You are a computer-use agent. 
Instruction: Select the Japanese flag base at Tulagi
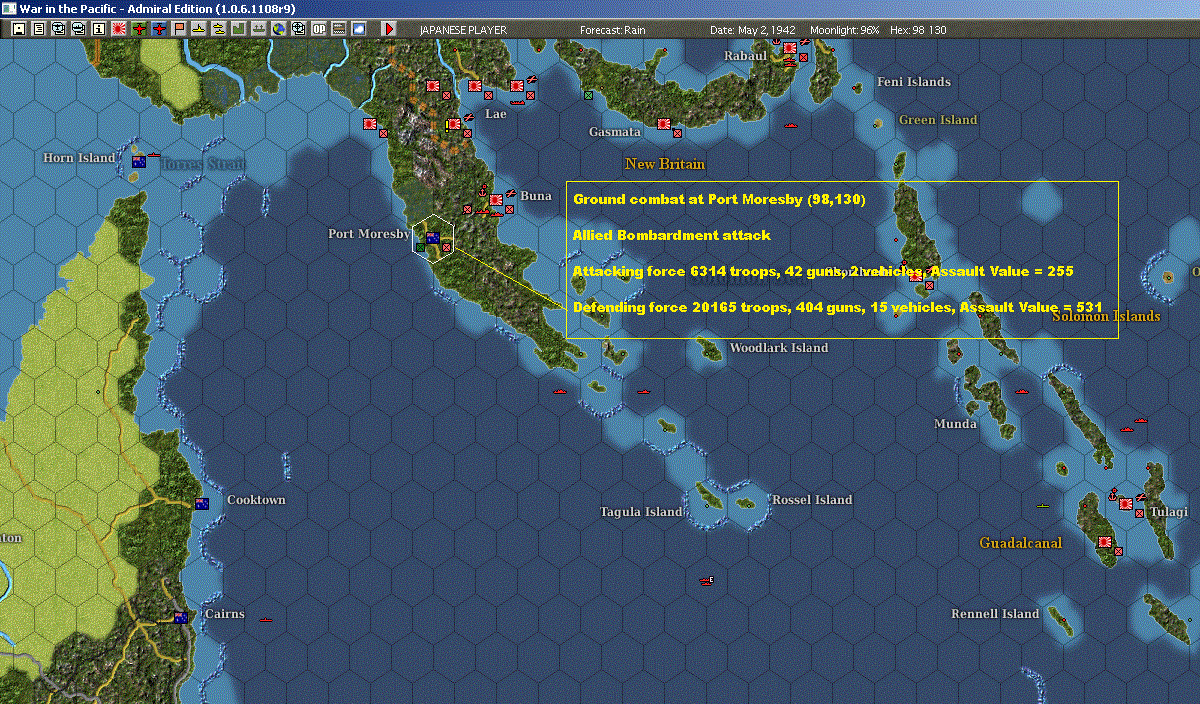(1126, 503)
